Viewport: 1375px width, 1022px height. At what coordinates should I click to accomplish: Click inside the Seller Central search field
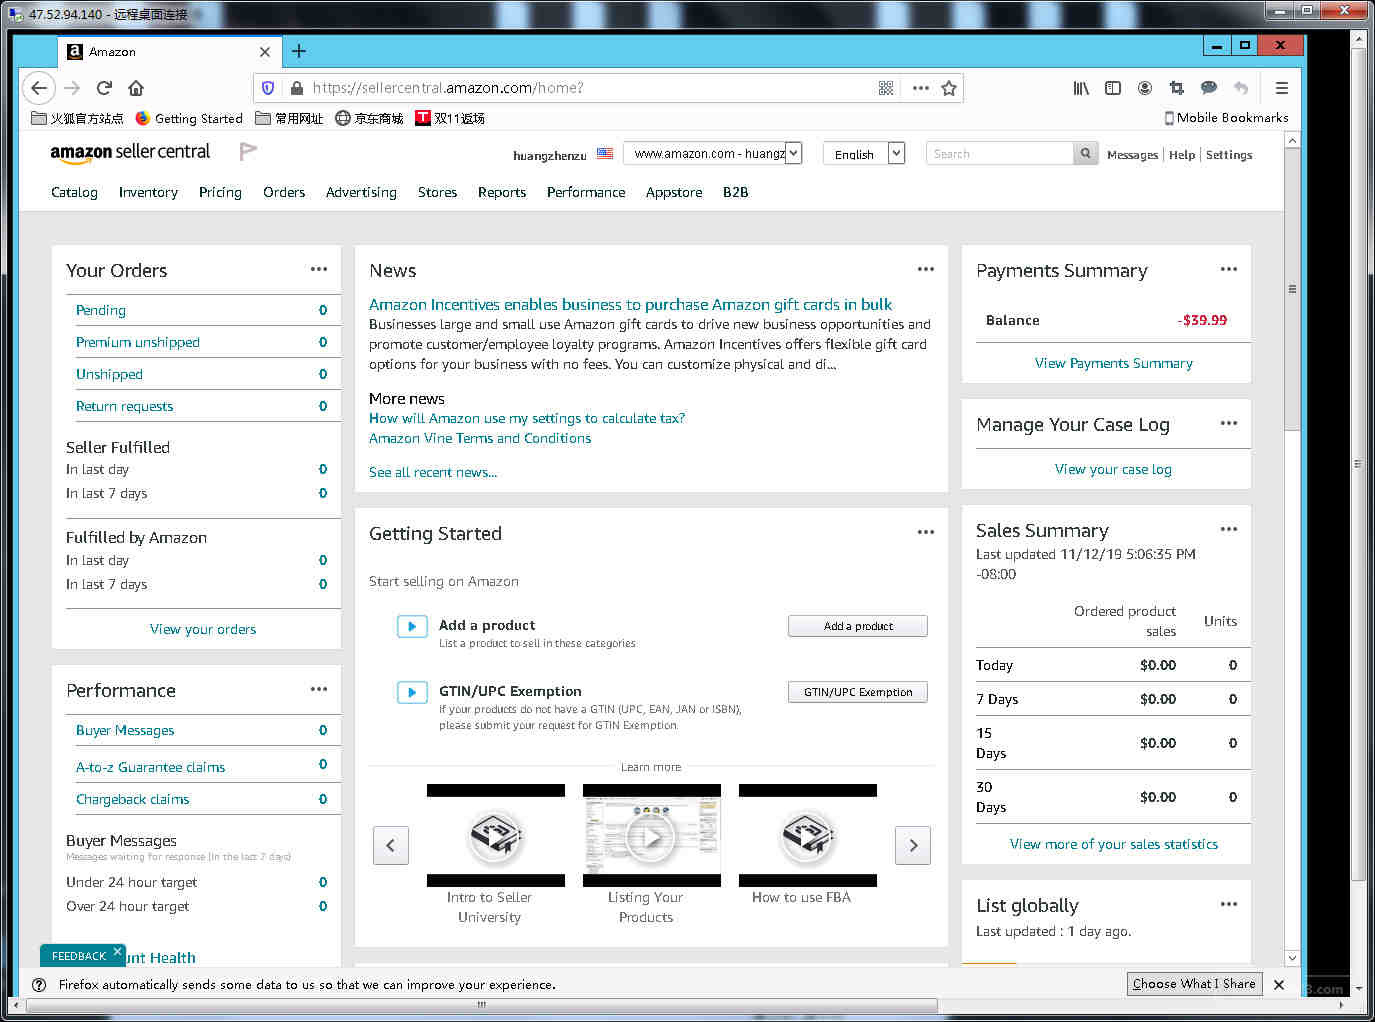999,154
